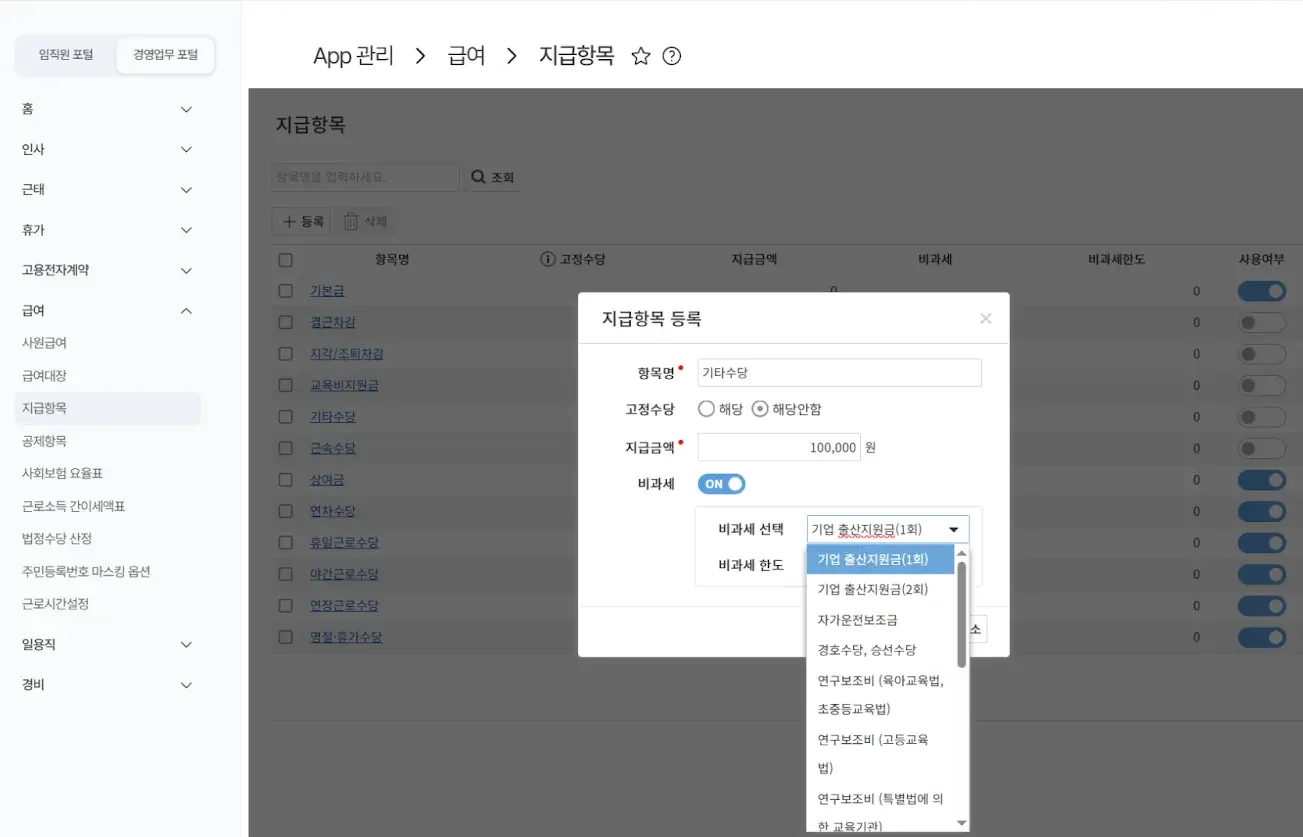Bookmark the 지급항목 page with the star icon
This screenshot has width=1303, height=837.
pos(640,57)
